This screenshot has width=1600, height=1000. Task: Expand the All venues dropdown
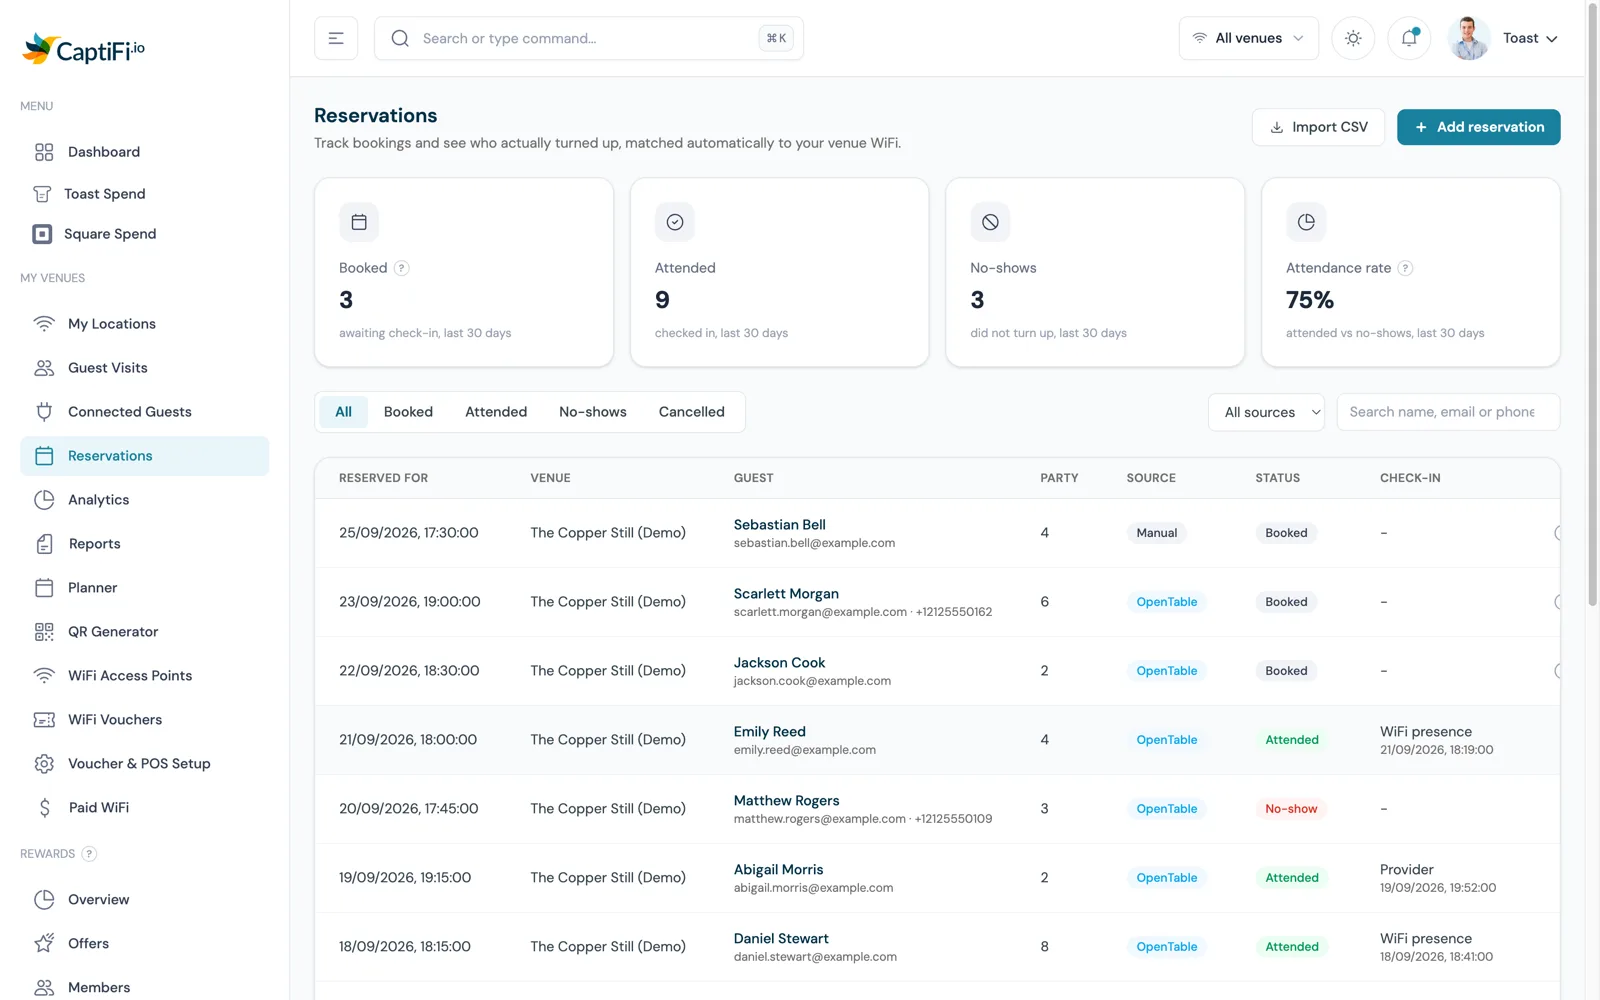pos(1249,38)
